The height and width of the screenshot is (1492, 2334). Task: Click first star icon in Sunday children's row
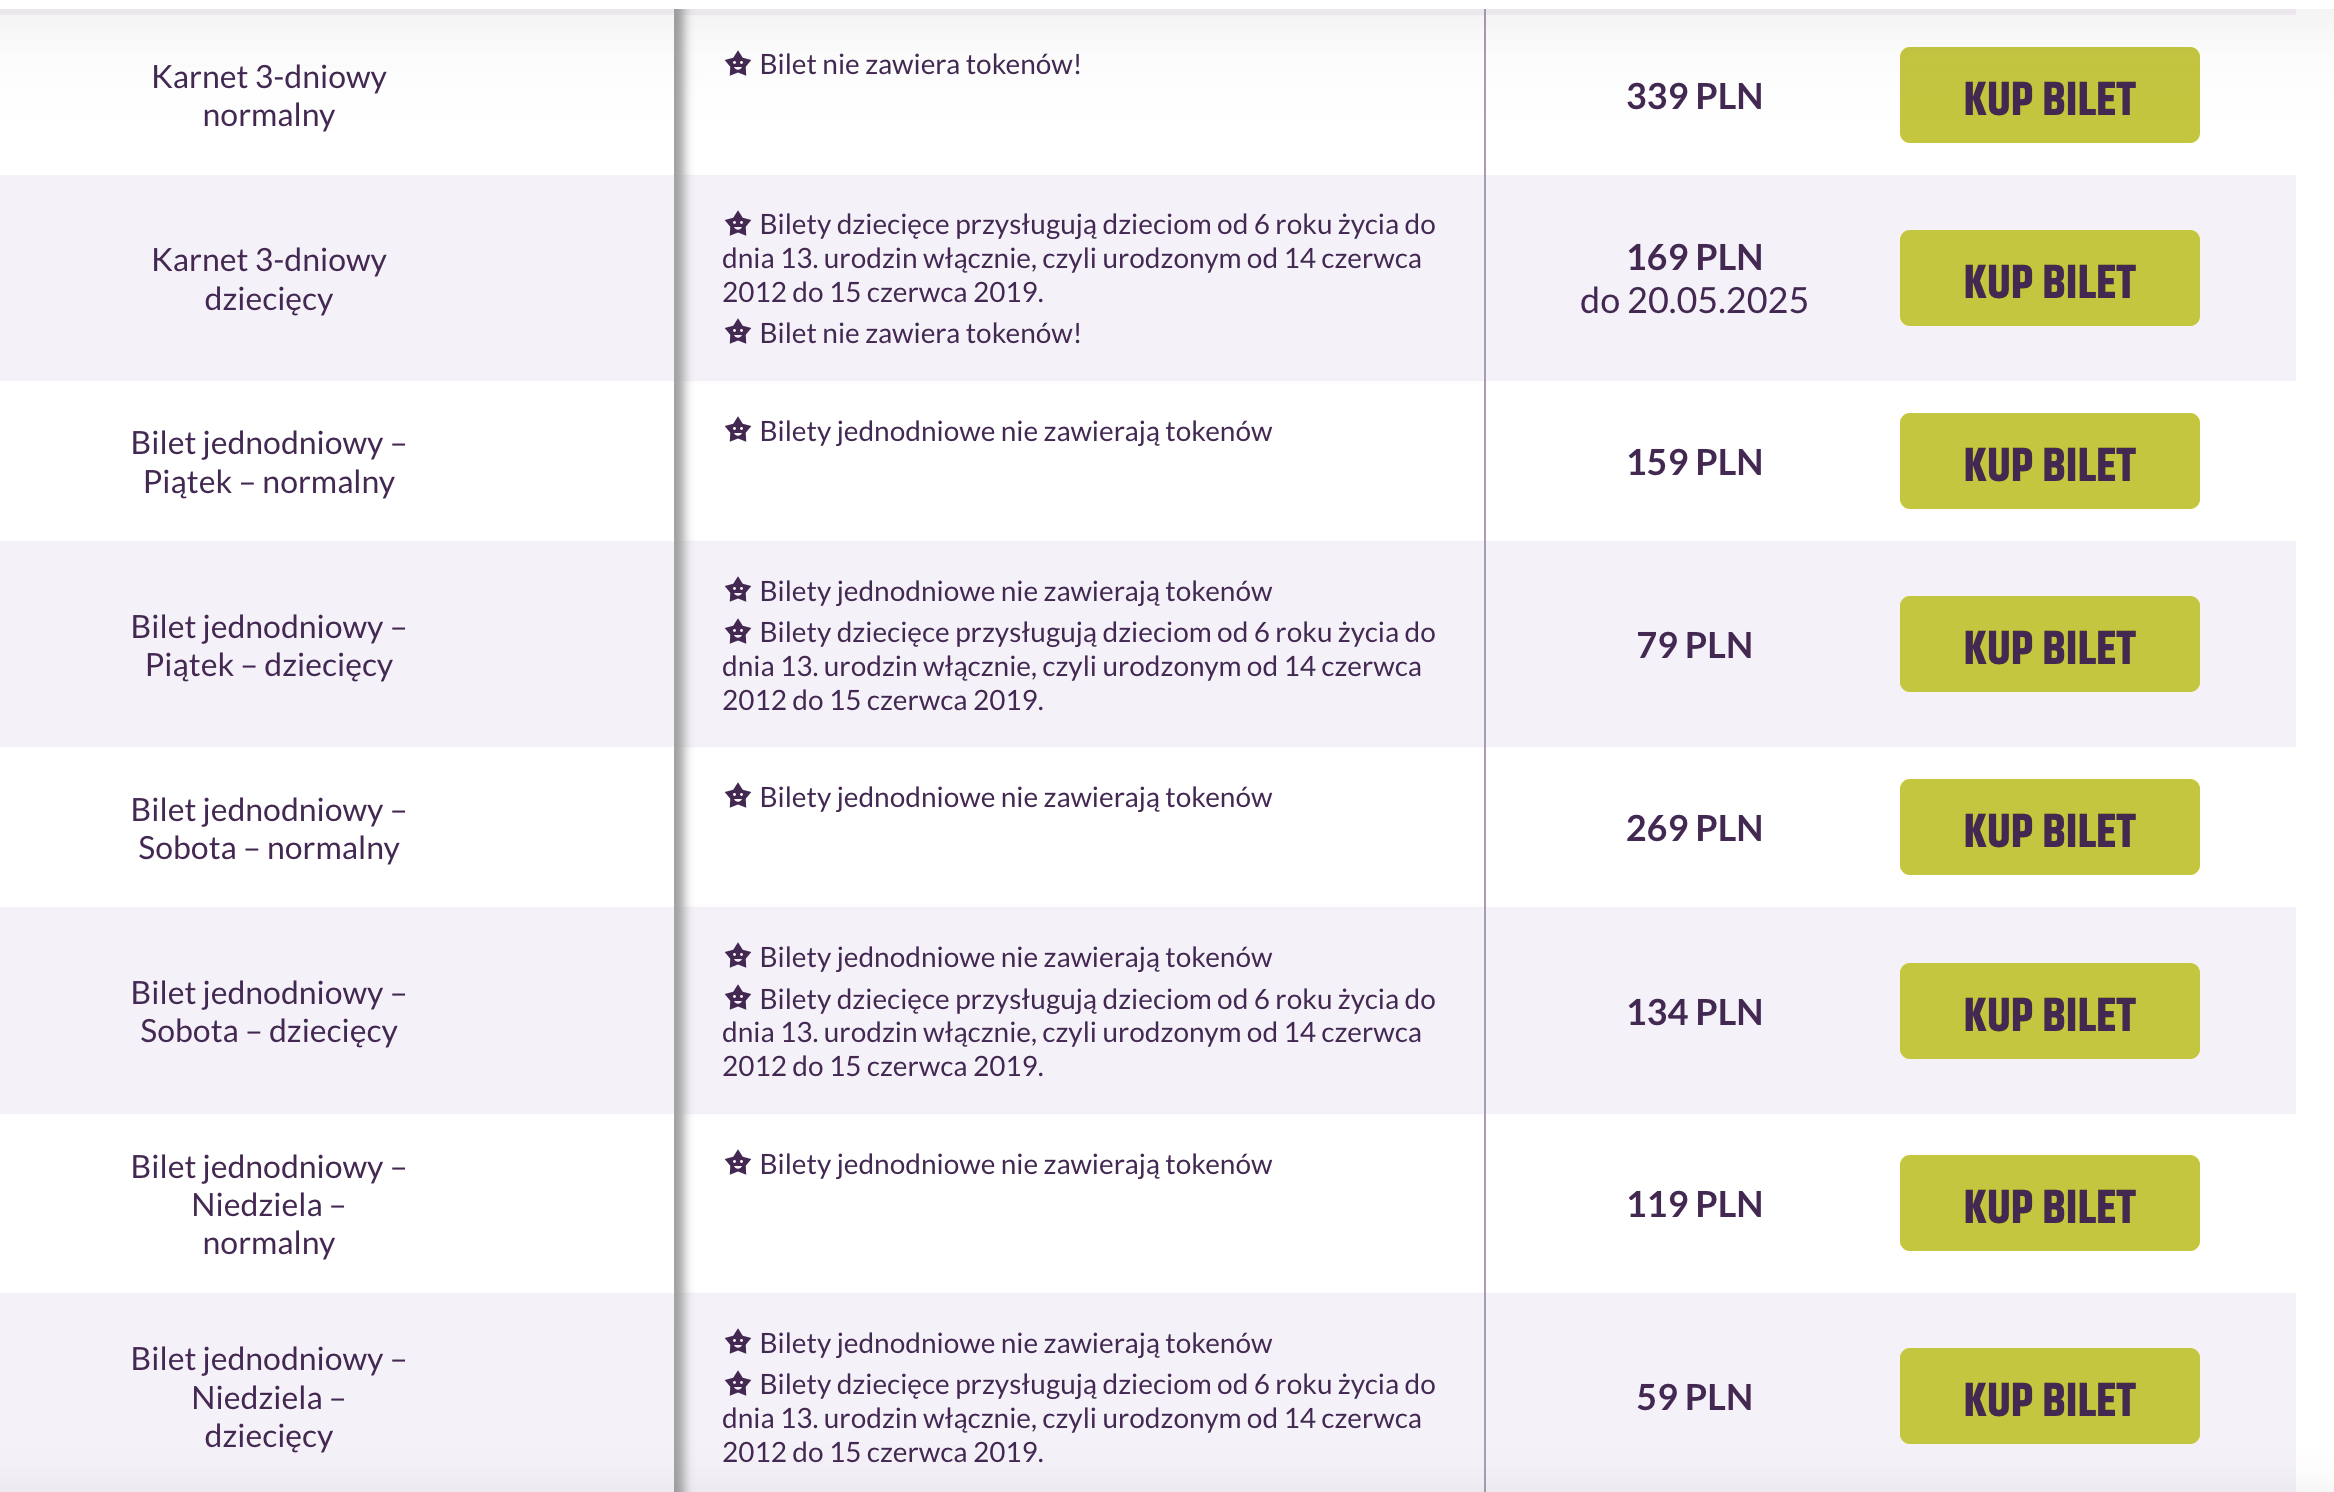click(x=738, y=1342)
